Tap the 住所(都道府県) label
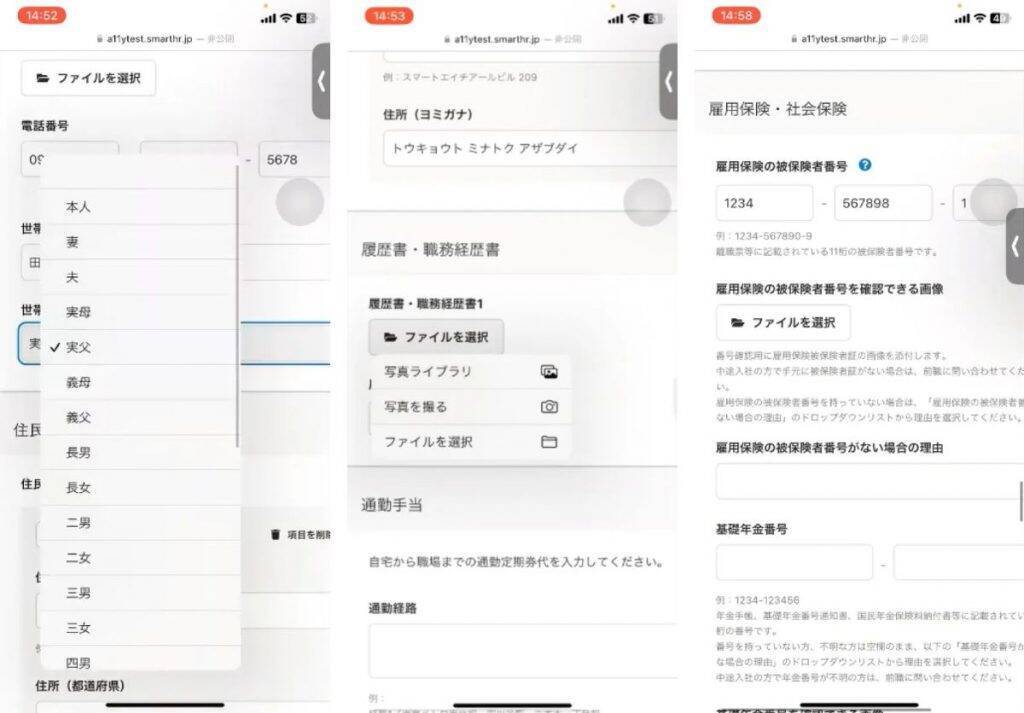This screenshot has width=1024, height=713. pos(80,686)
